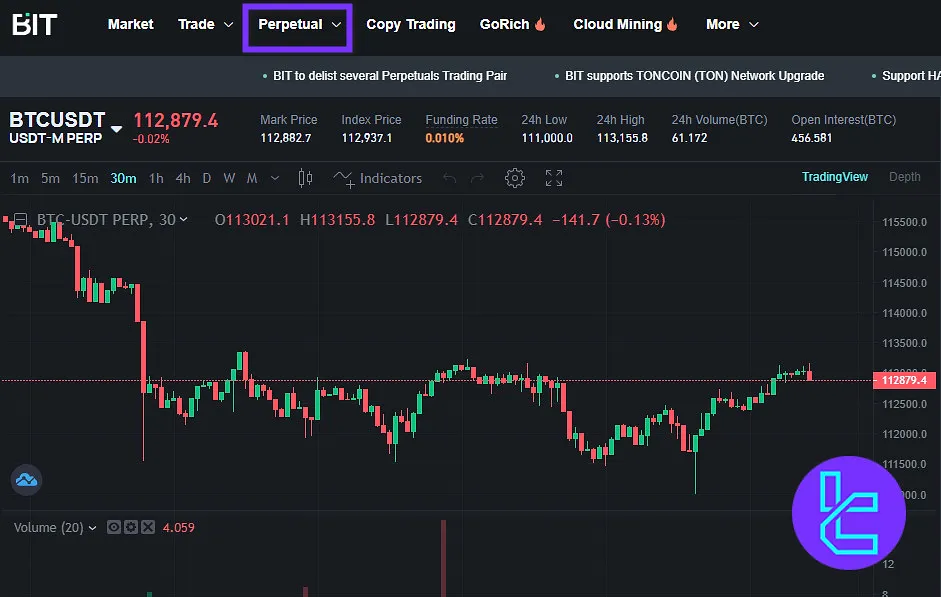The height and width of the screenshot is (597, 941).
Task: Switch chart view to Depth
Action: pos(904,177)
